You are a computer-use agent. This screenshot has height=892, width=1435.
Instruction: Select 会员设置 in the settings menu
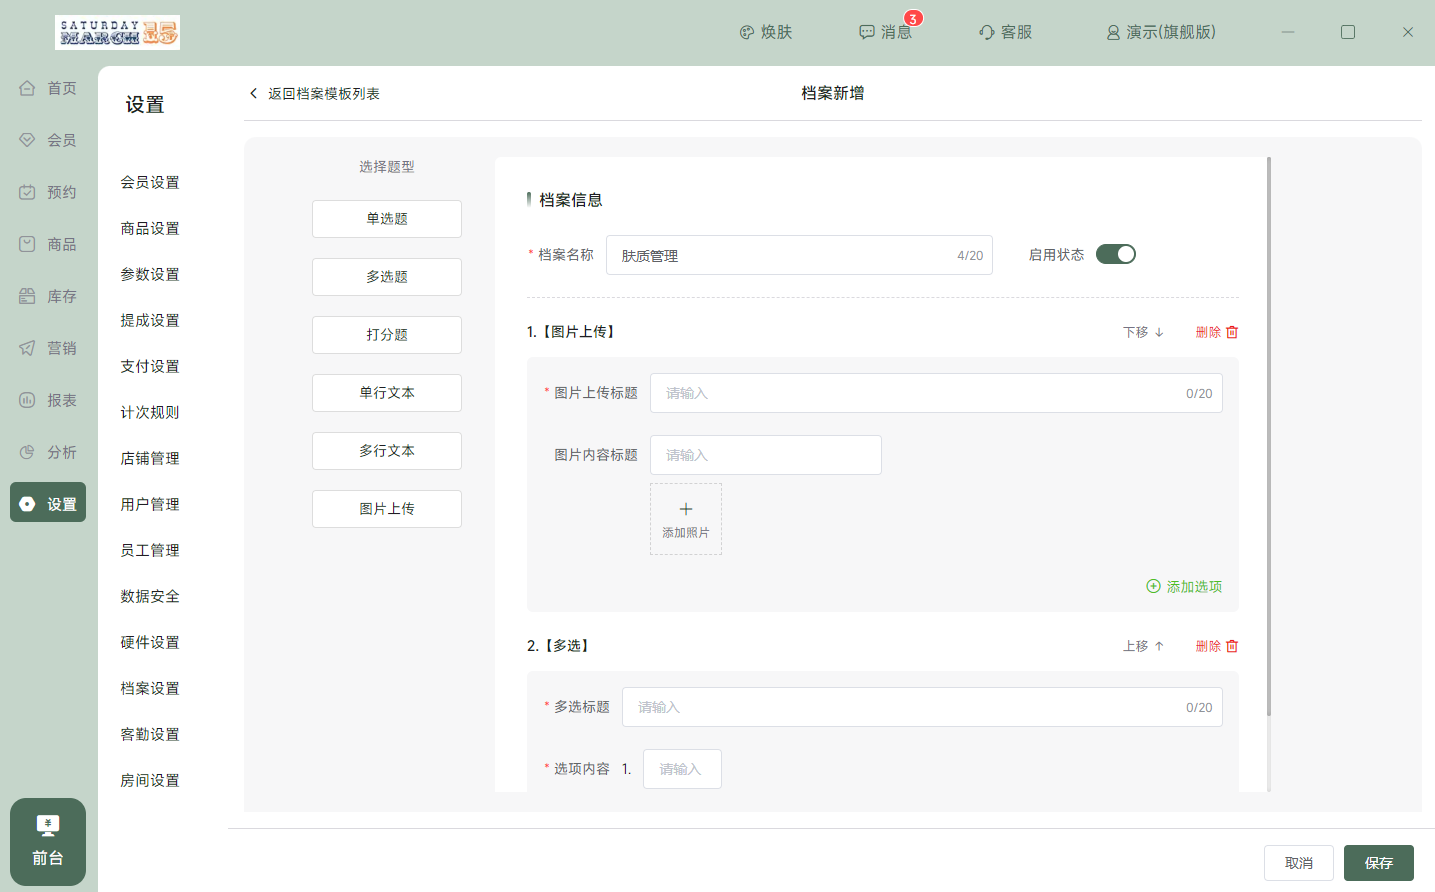point(150,182)
